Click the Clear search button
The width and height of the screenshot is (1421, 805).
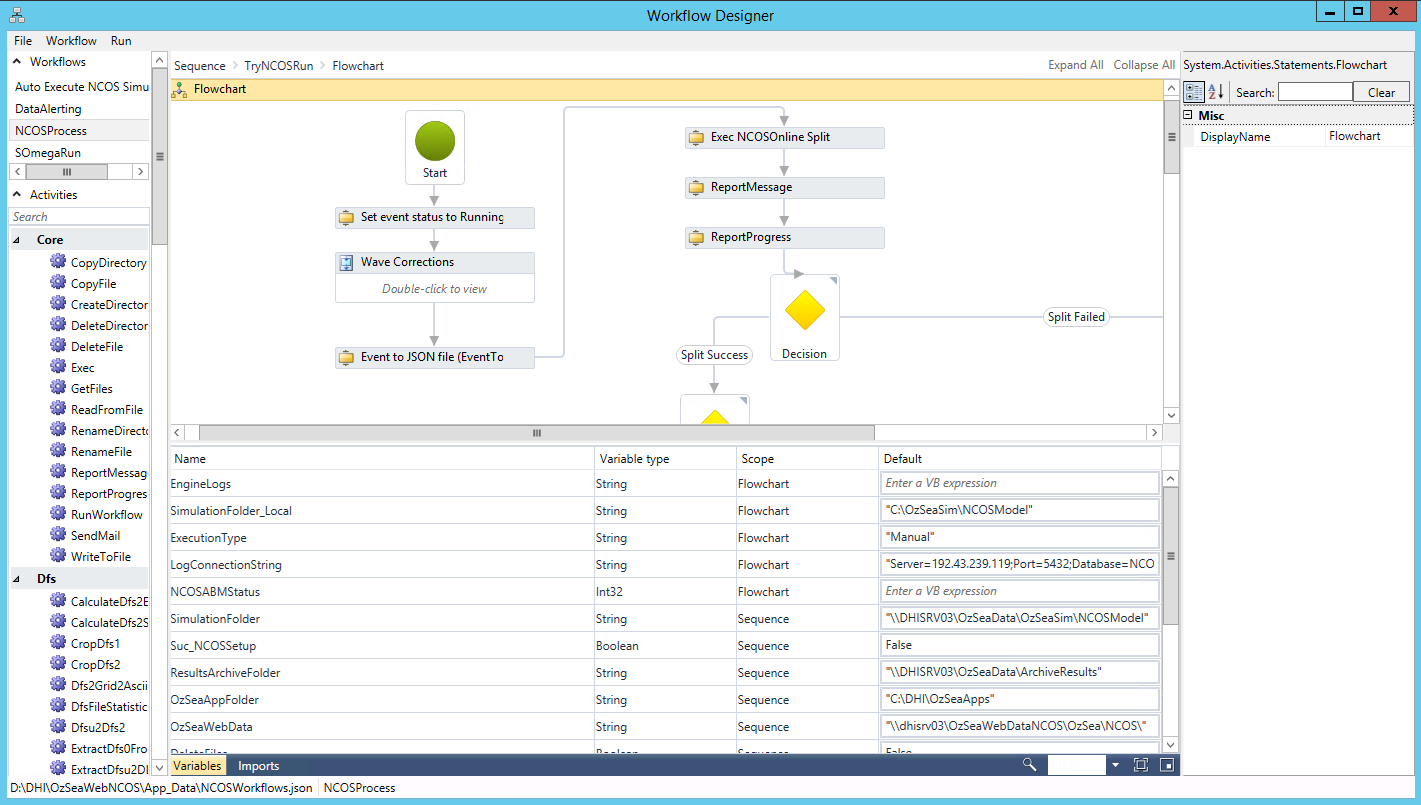1381,92
